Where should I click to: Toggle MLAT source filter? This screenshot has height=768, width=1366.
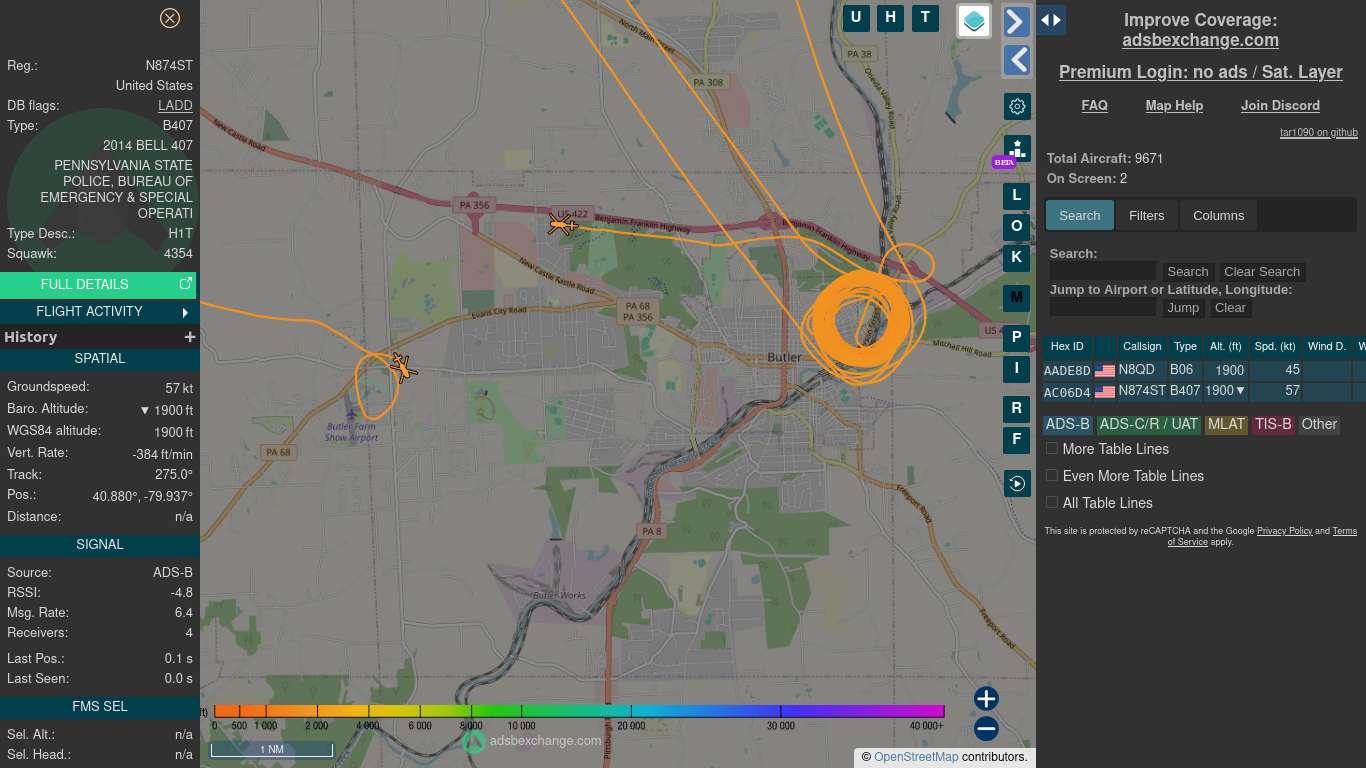[x=1226, y=425]
